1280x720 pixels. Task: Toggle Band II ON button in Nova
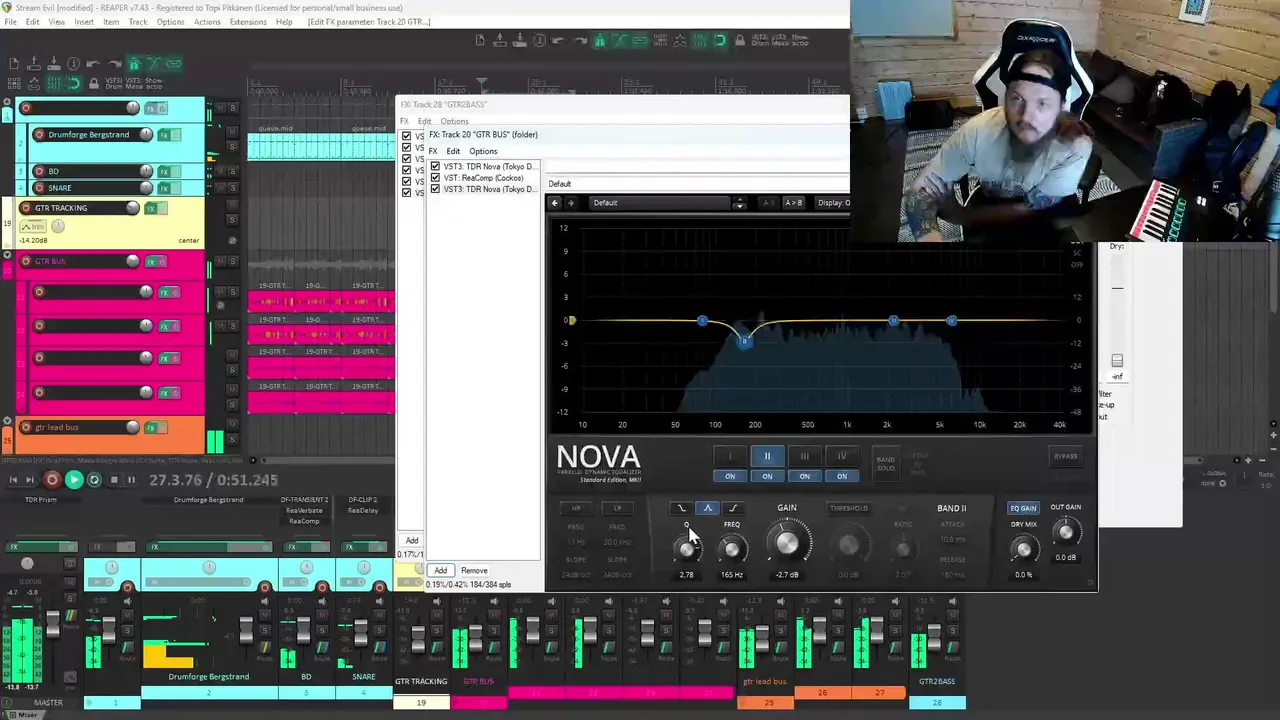[x=767, y=476]
